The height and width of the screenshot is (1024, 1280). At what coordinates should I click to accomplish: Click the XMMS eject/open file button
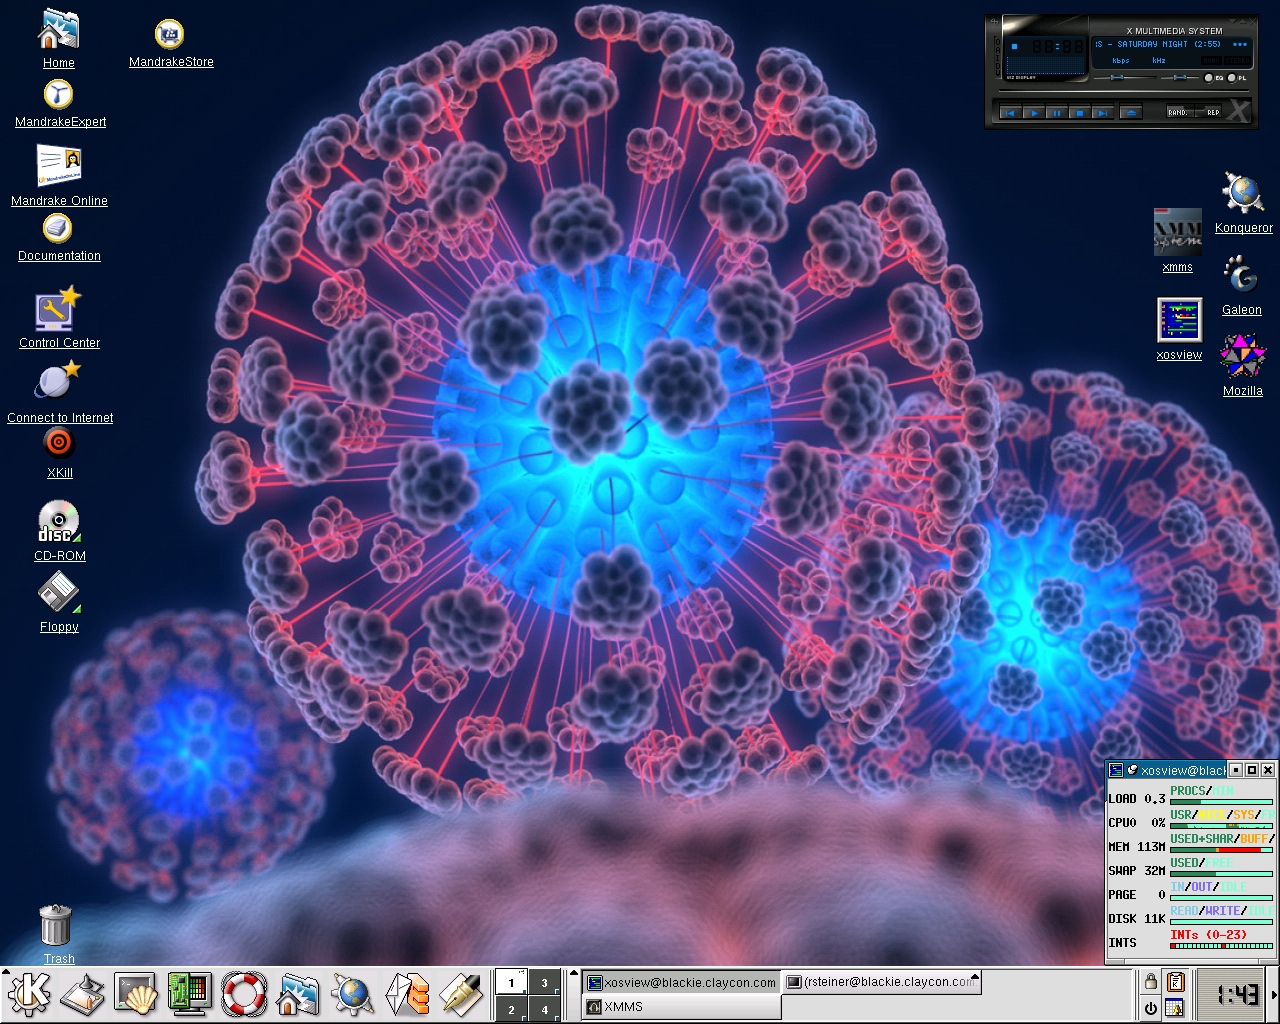1131,113
